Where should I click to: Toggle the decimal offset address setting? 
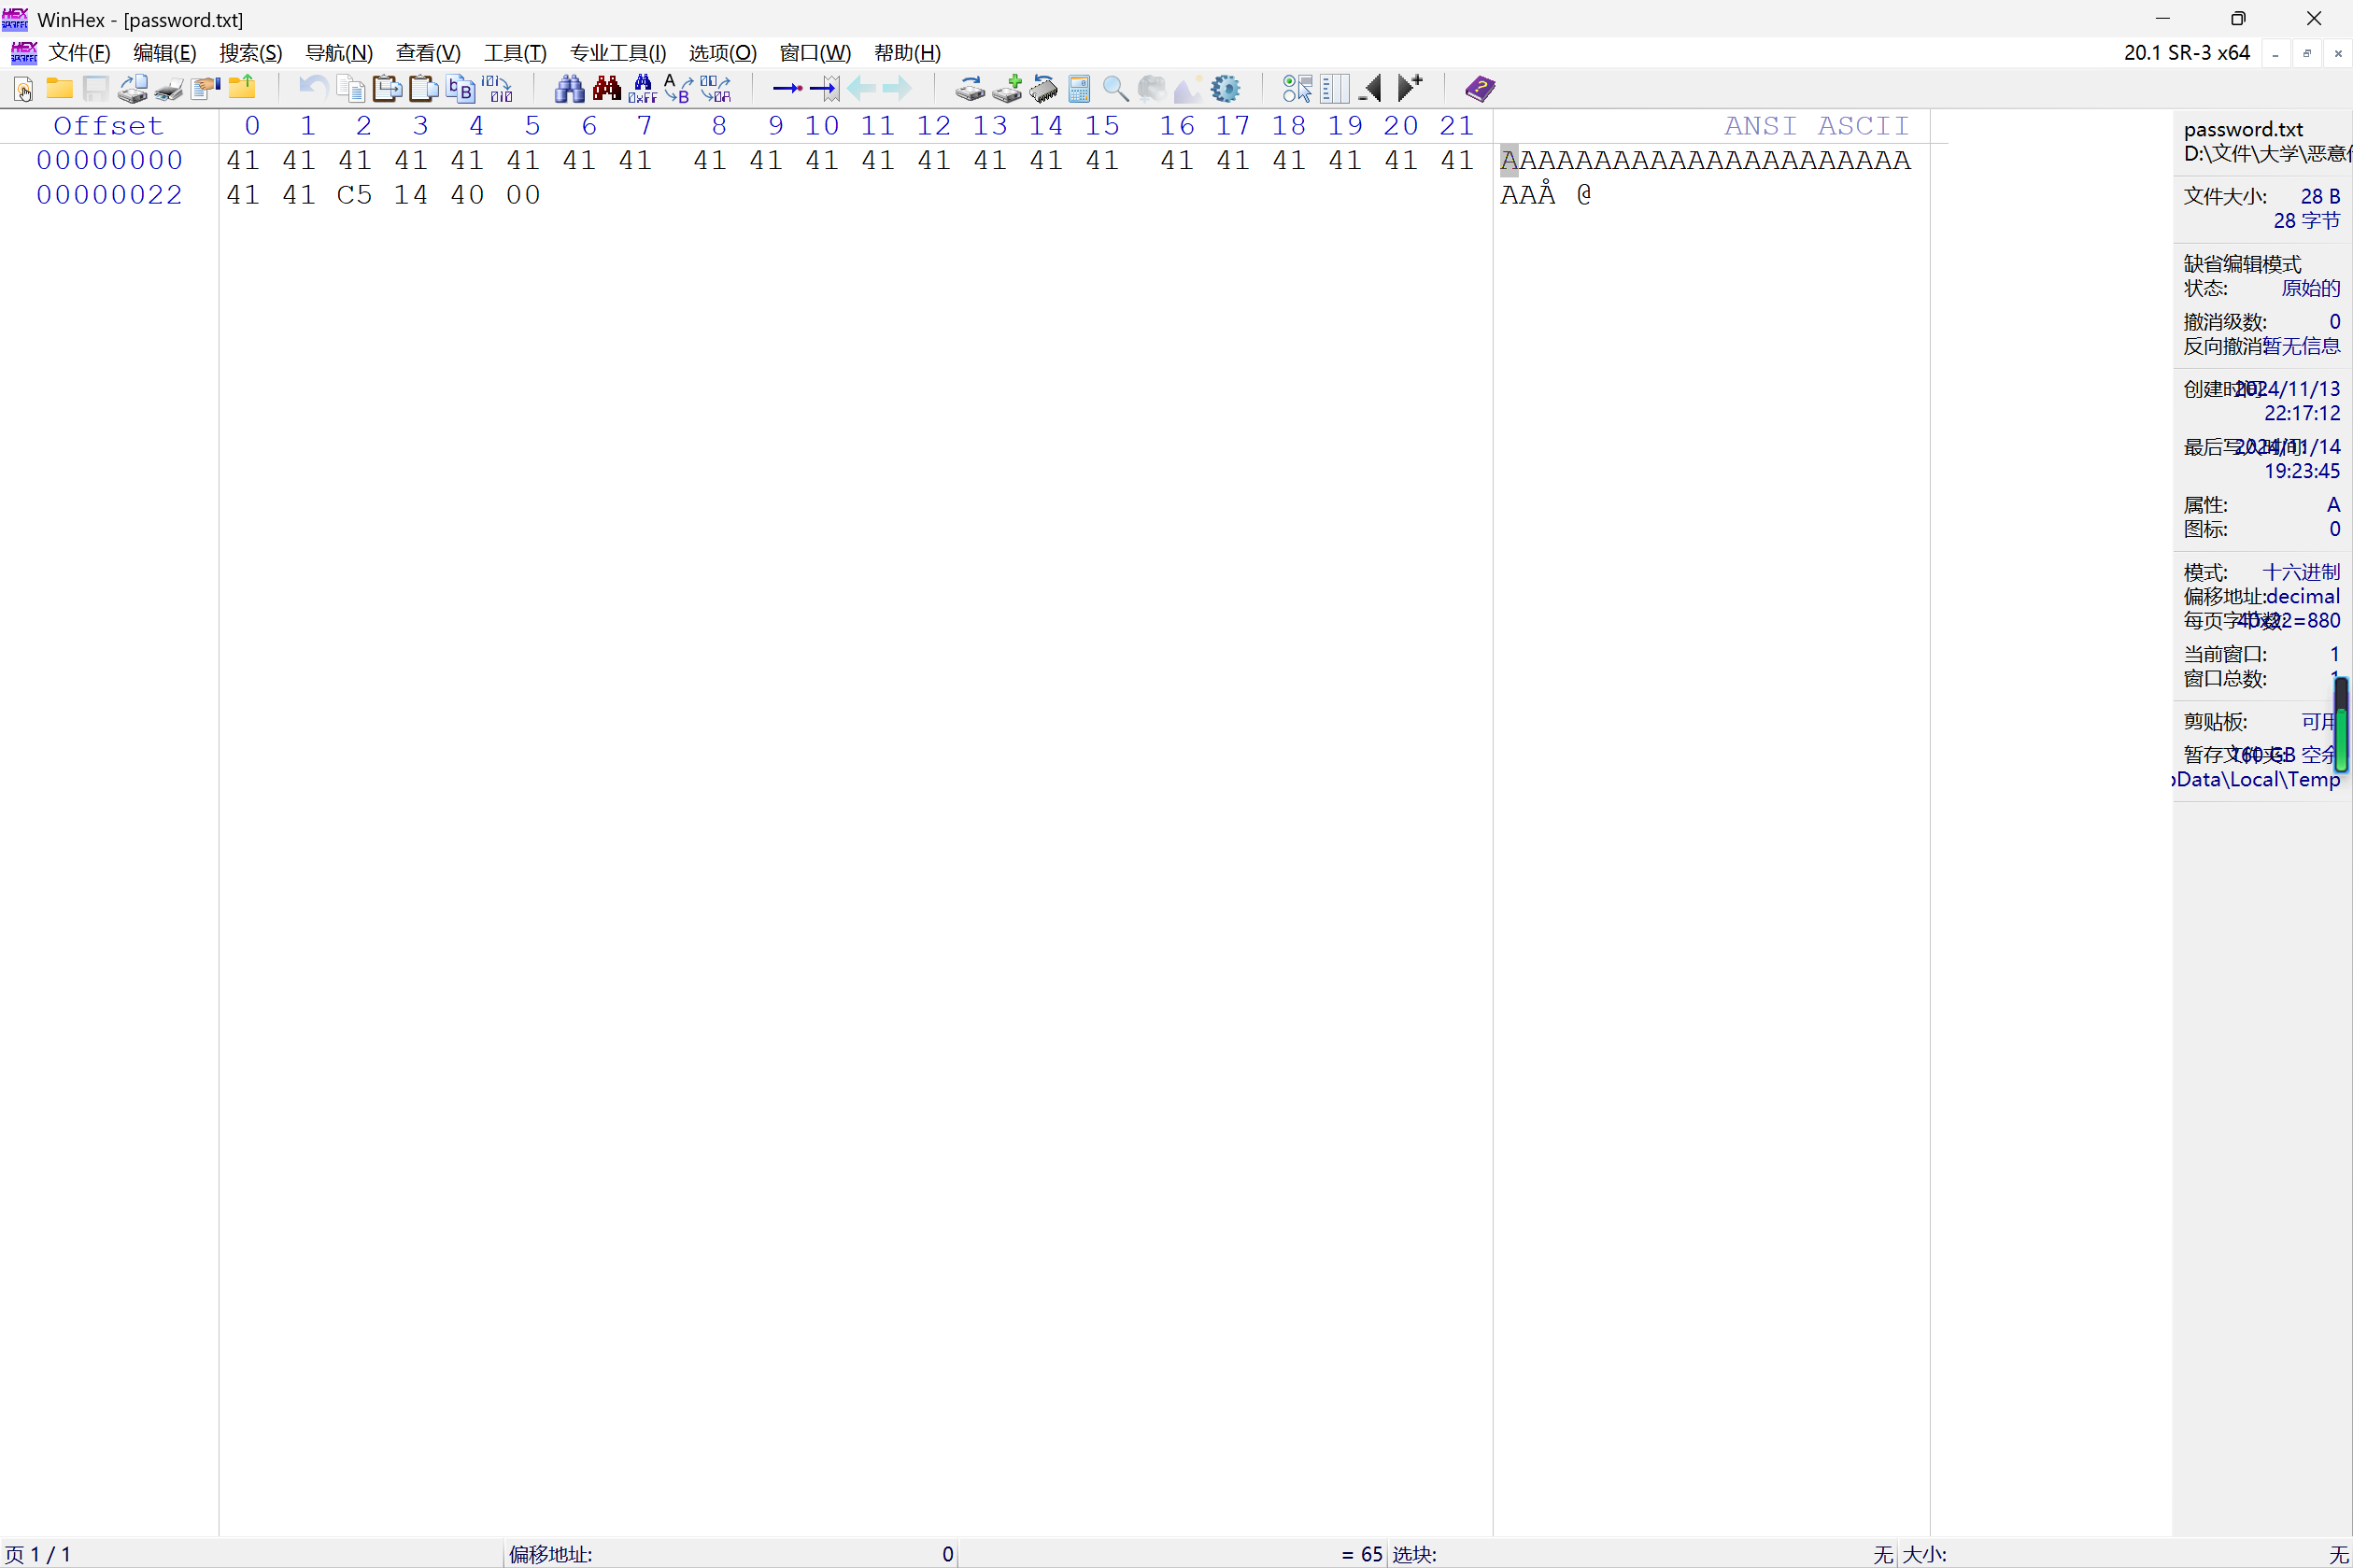tap(2302, 596)
